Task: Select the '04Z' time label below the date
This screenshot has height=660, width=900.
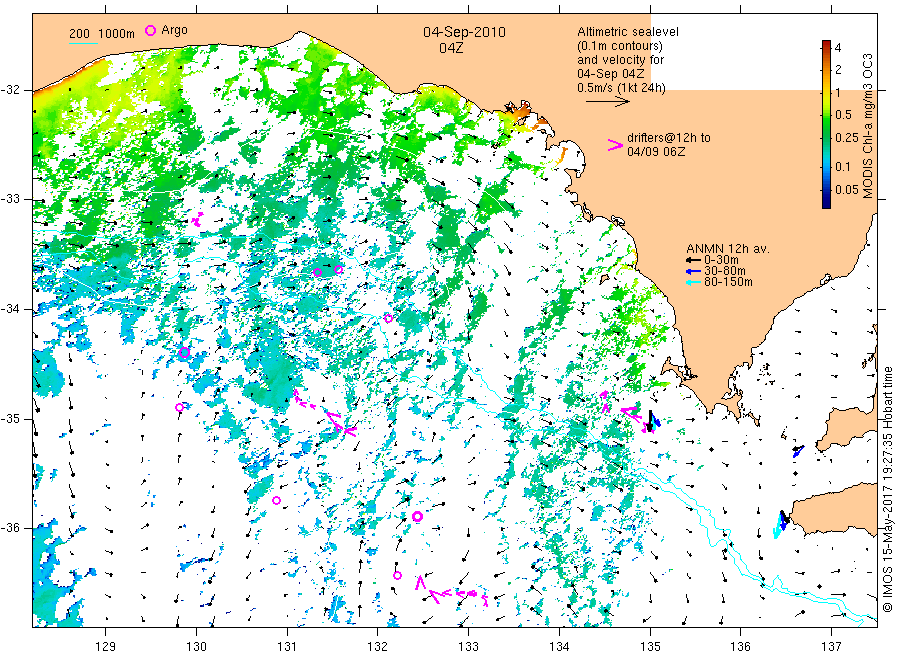Action: click(x=451, y=48)
